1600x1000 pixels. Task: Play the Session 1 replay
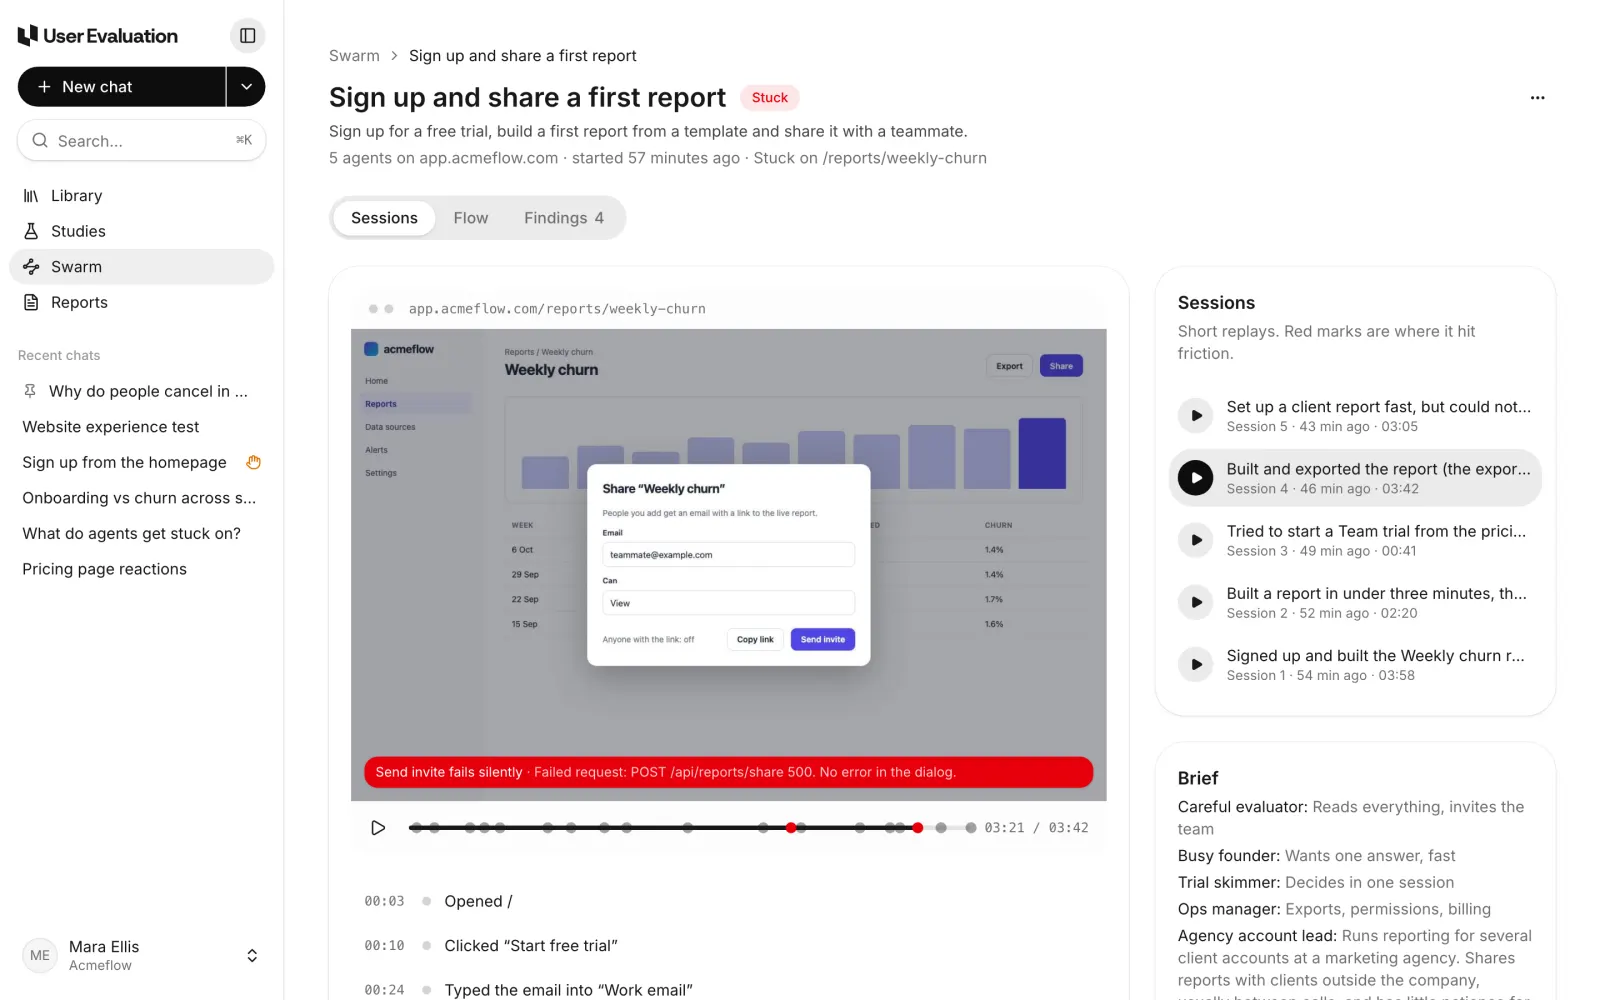pos(1195,664)
